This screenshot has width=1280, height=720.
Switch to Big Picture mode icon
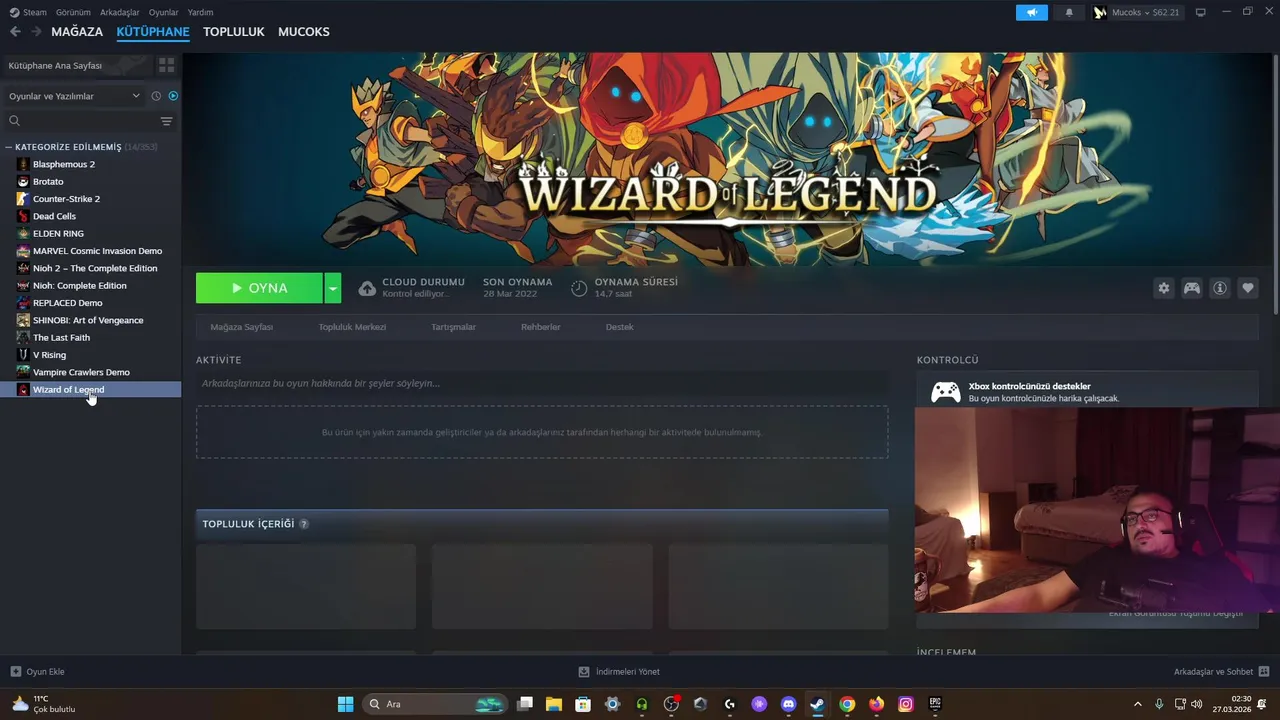(1201, 12)
